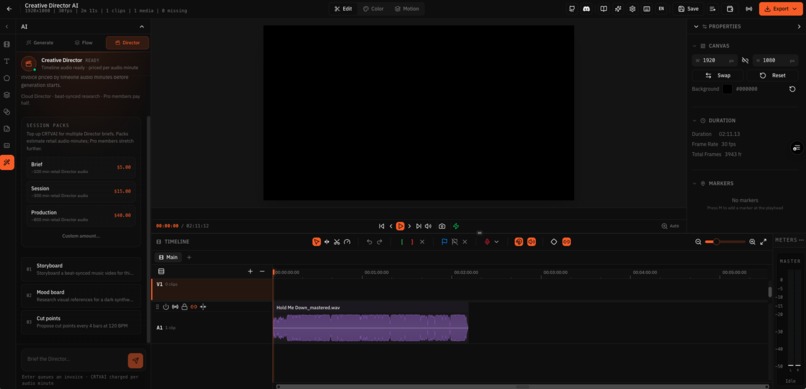Set the red out-point marker
Image resolution: width=806 pixels, height=389 pixels.
[x=412, y=242]
